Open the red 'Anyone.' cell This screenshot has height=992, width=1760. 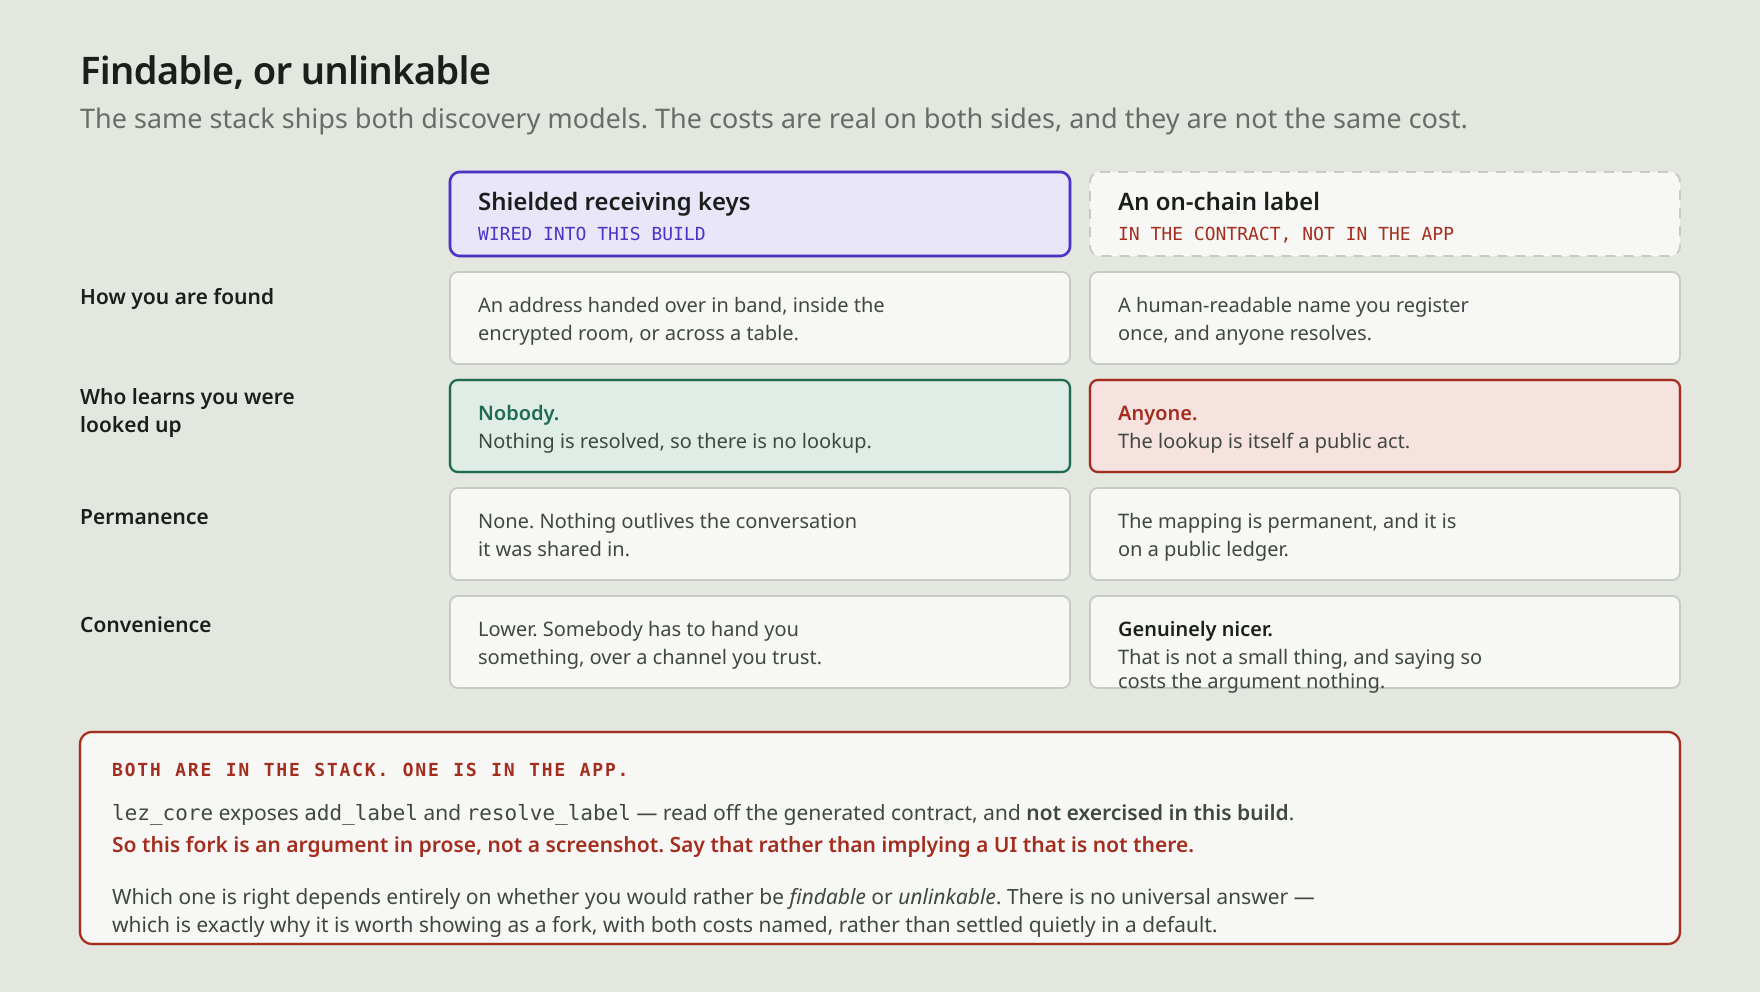tap(1384, 426)
